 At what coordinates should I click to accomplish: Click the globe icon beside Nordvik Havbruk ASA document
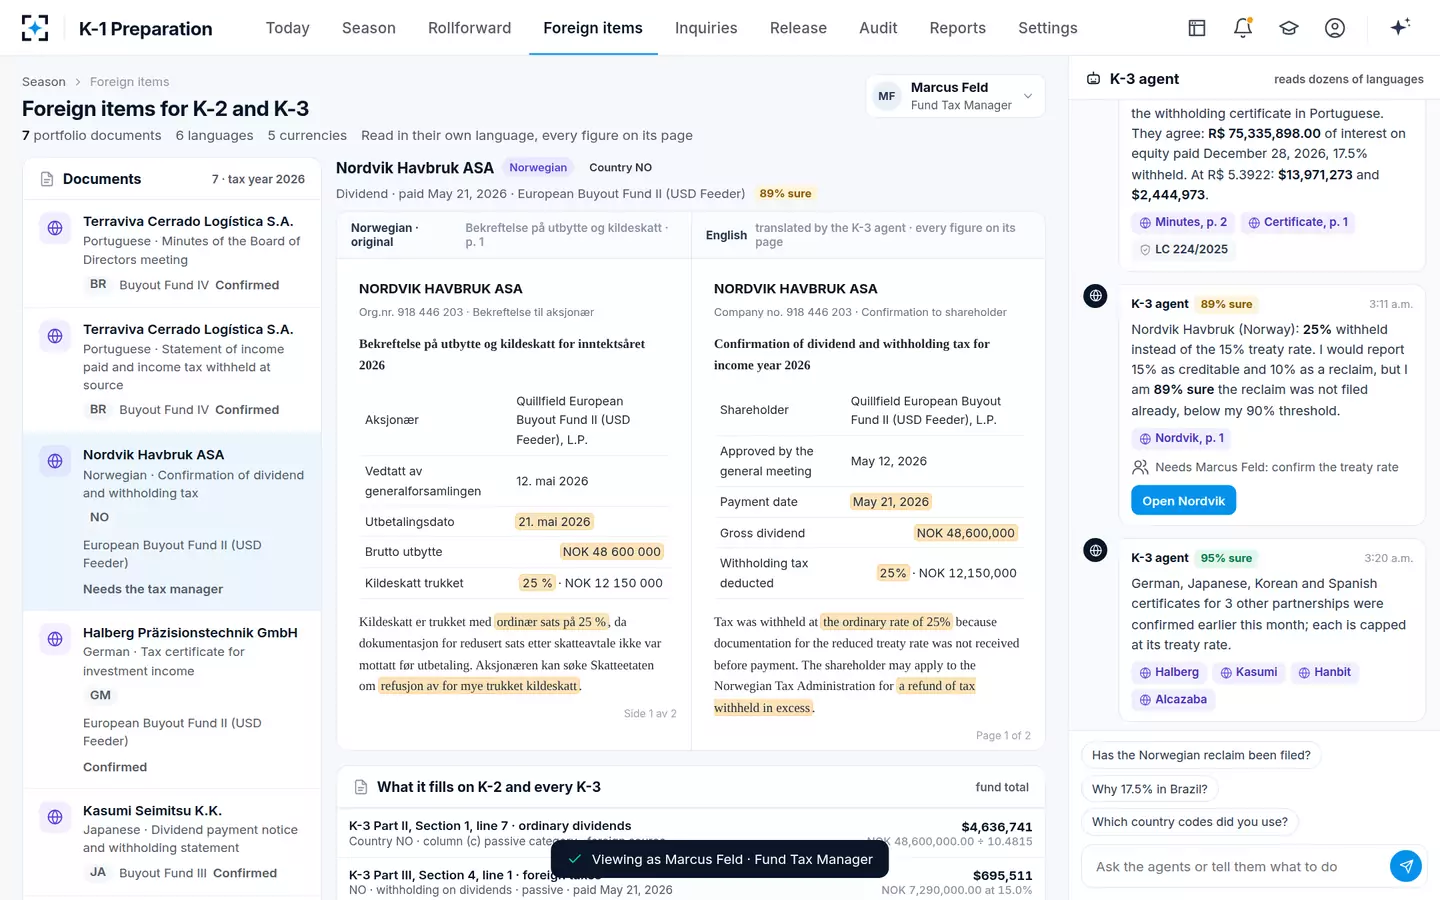coord(55,461)
